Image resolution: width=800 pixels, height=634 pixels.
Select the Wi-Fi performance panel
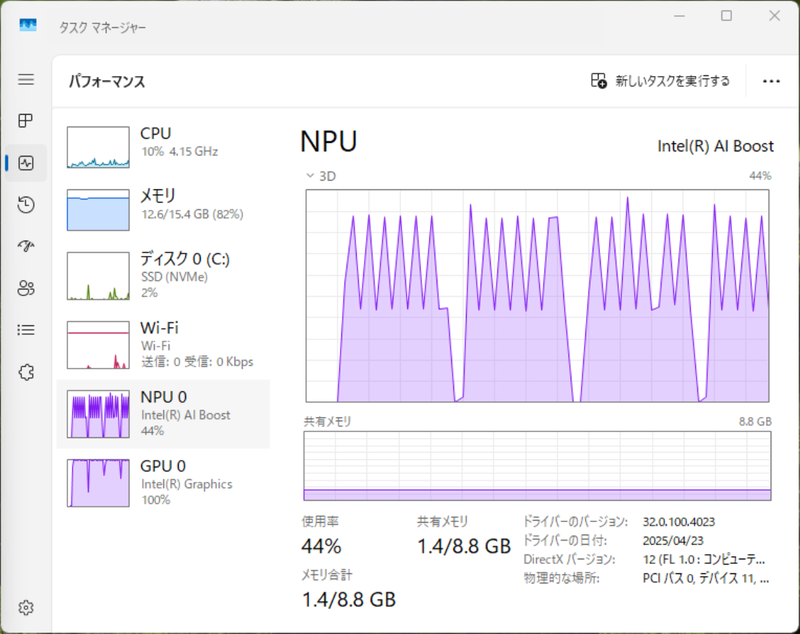pos(165,344)
